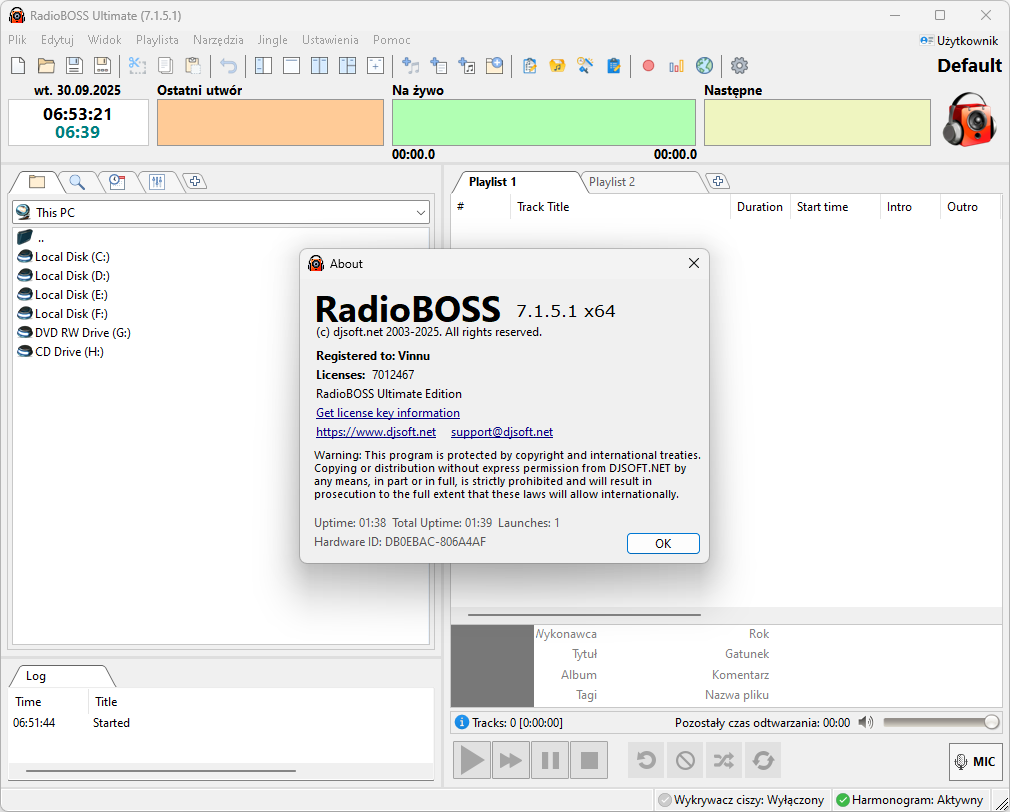The image size is (1010, 812).
Task: Click the Next track fast-forward button
Action: click(x=511, y=760)
